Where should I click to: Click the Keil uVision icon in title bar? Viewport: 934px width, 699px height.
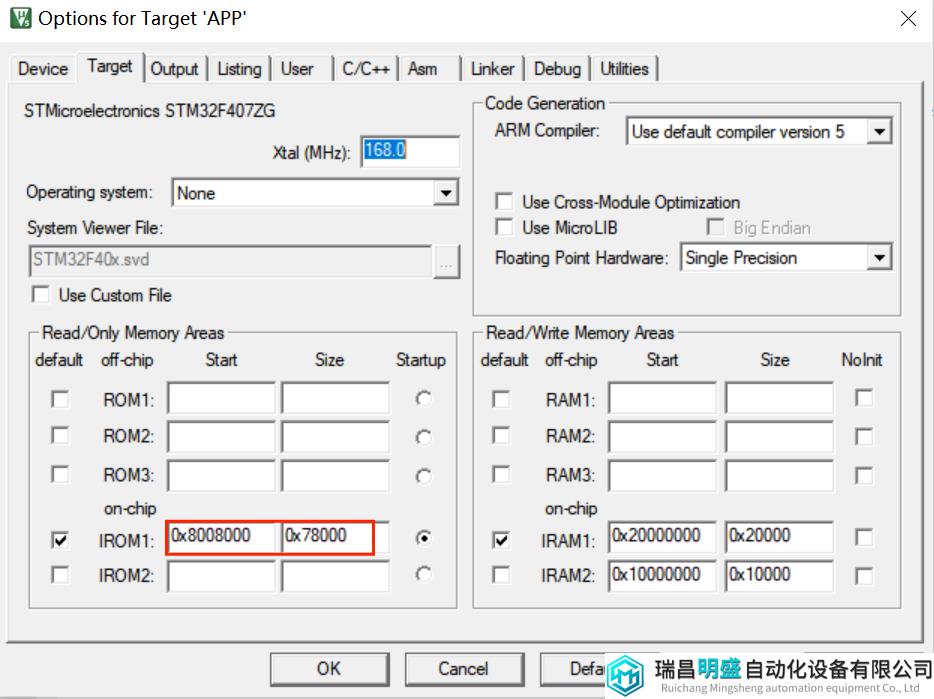point(20,18)
